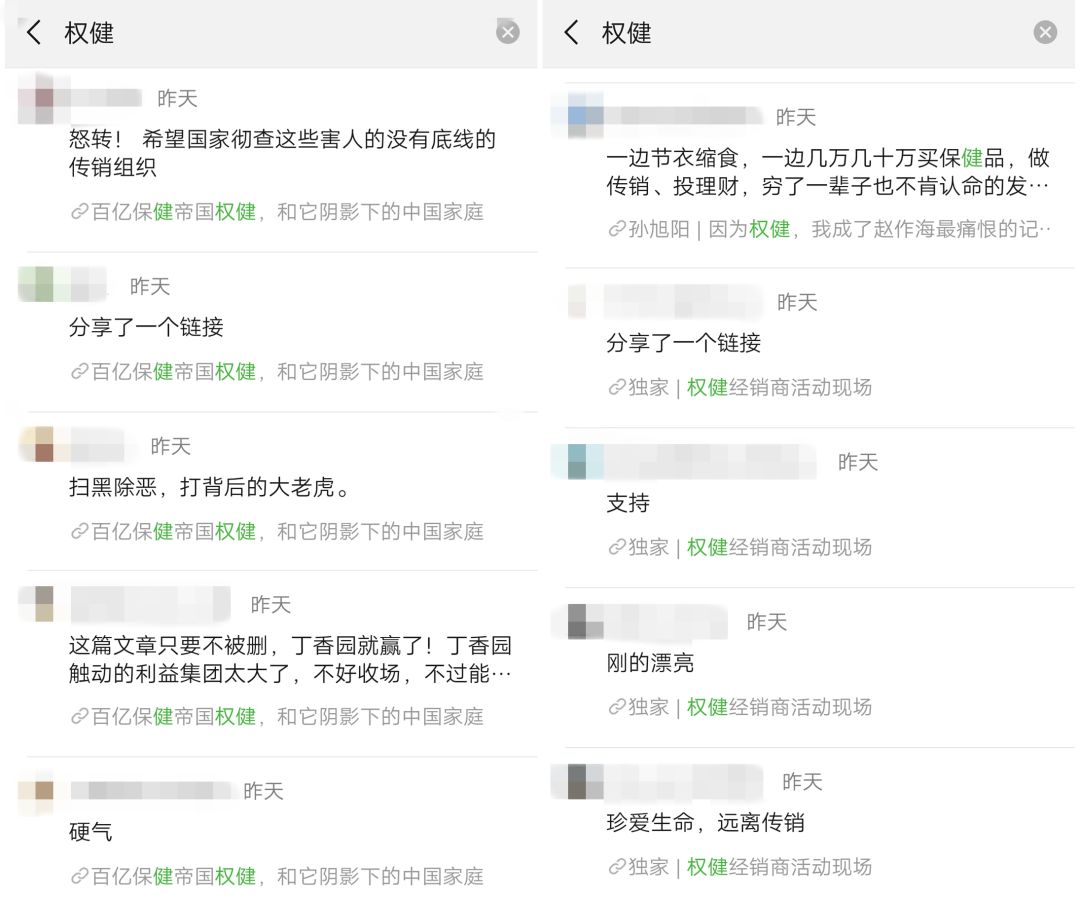Open 权健经销商活动现场 link under 支持

[740, 547]
